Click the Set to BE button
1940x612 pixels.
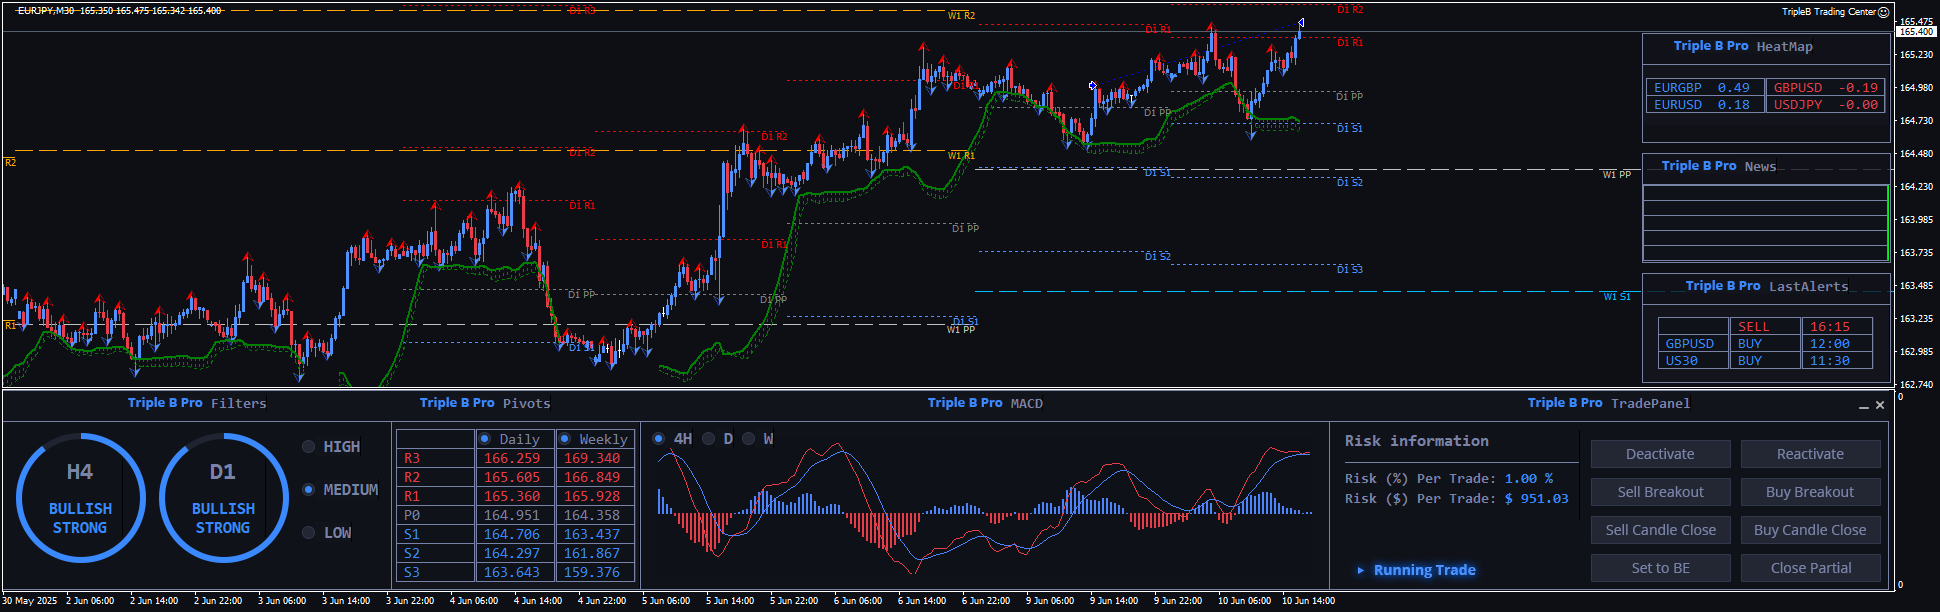[x=1660, y=568]
